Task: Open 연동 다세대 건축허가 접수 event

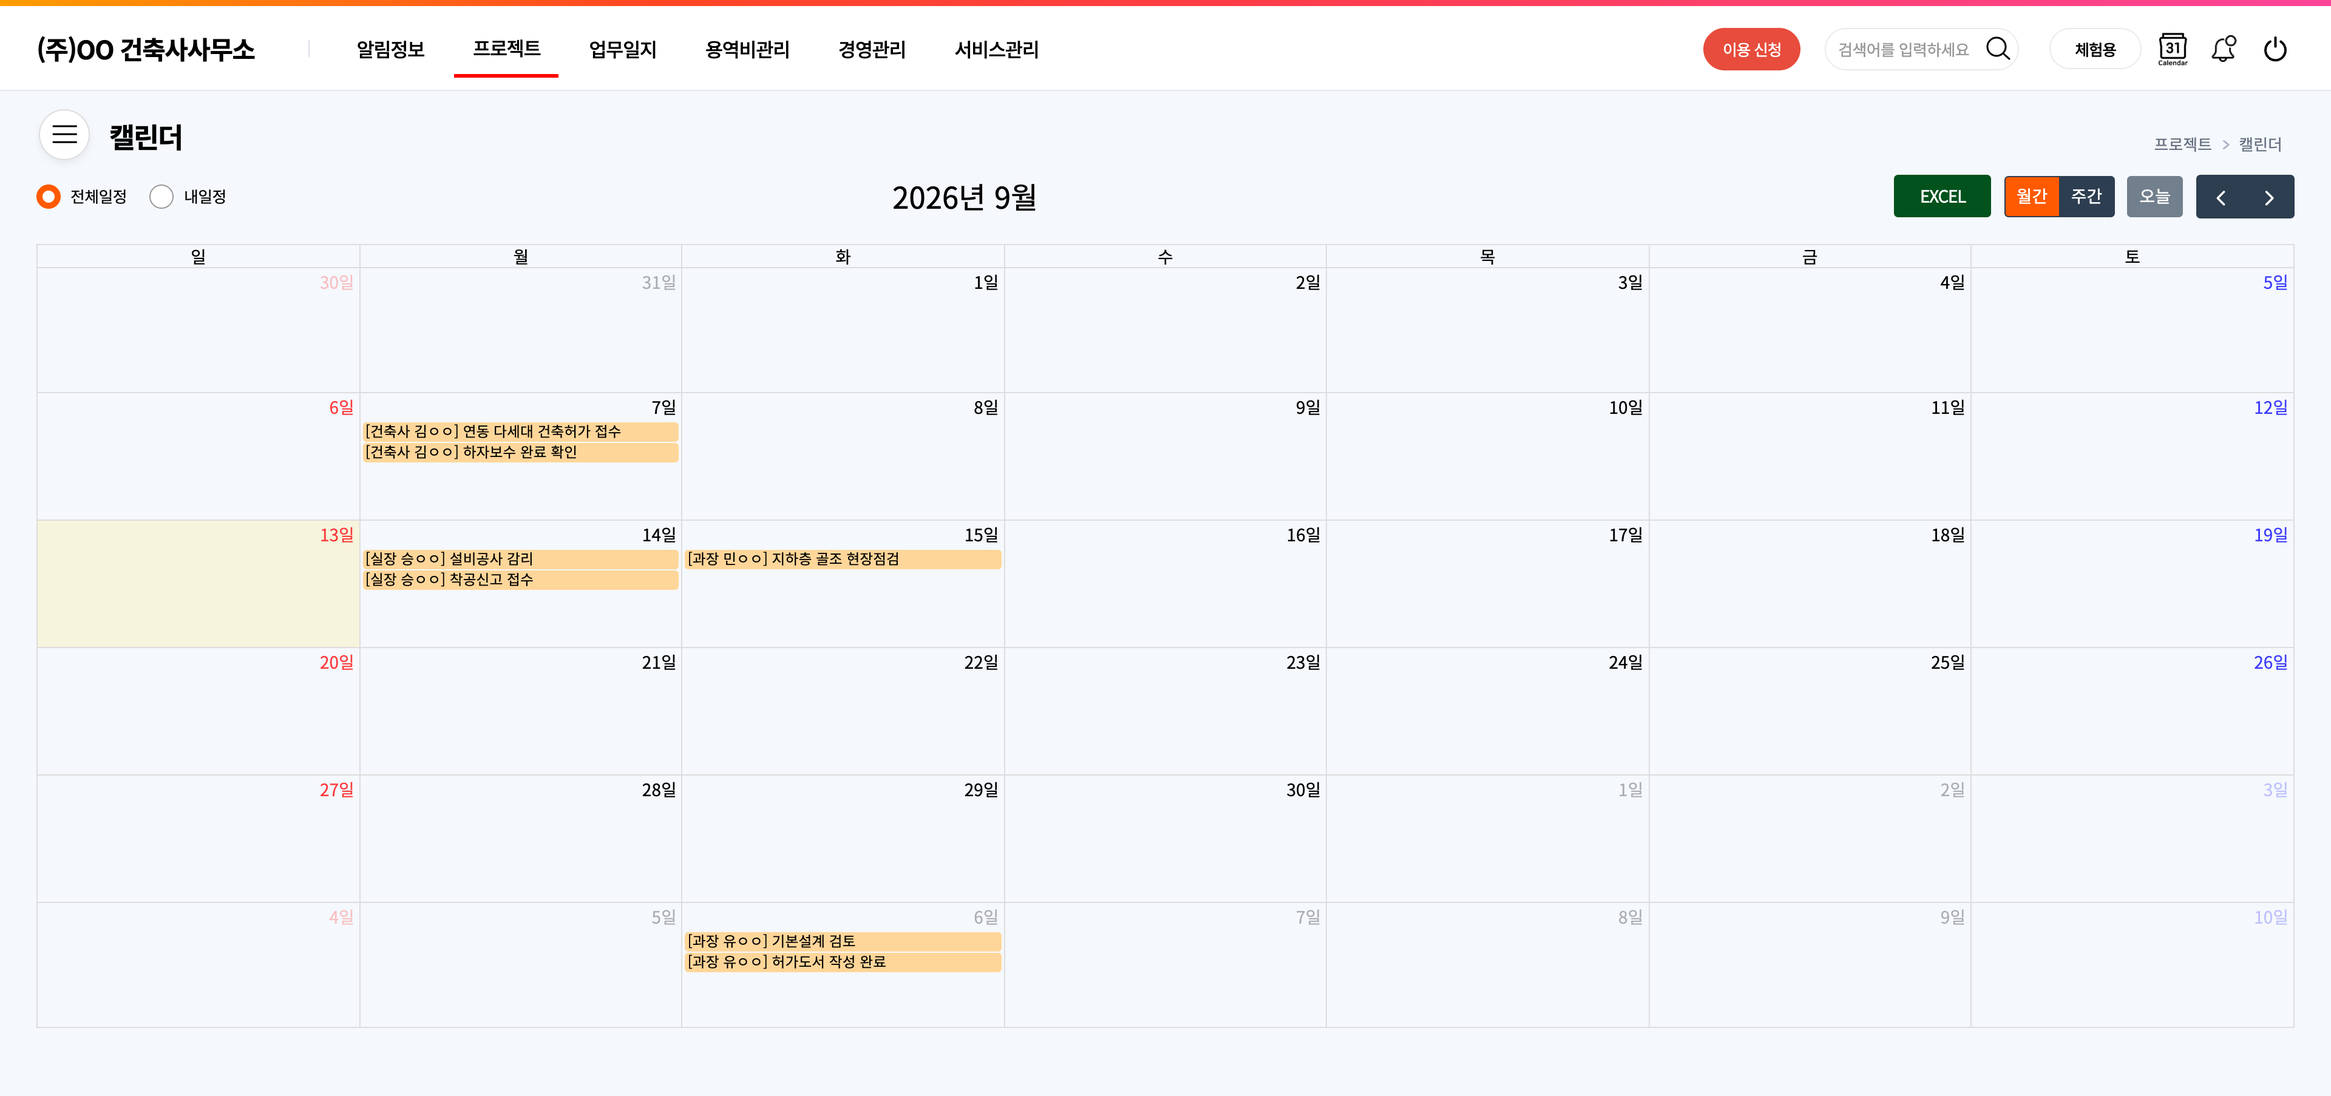Action: click(x=521, y=431)
